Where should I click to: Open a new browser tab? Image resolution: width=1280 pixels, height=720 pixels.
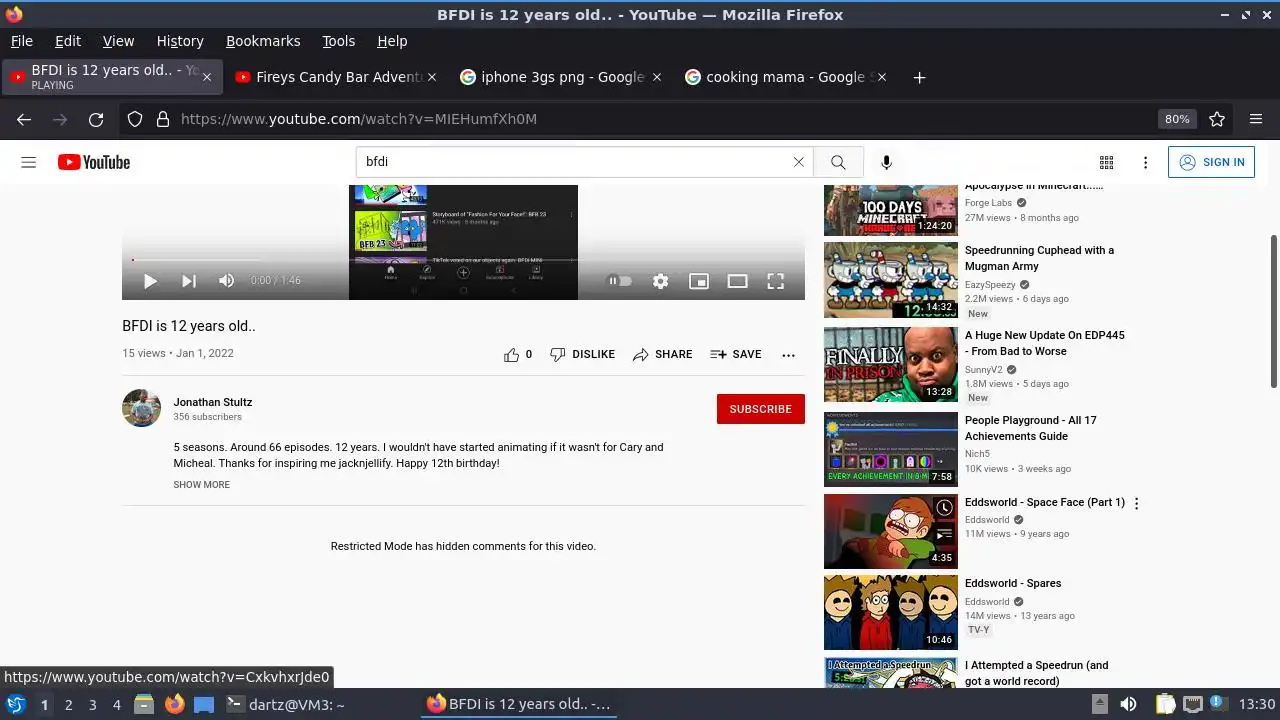[919, 77]
